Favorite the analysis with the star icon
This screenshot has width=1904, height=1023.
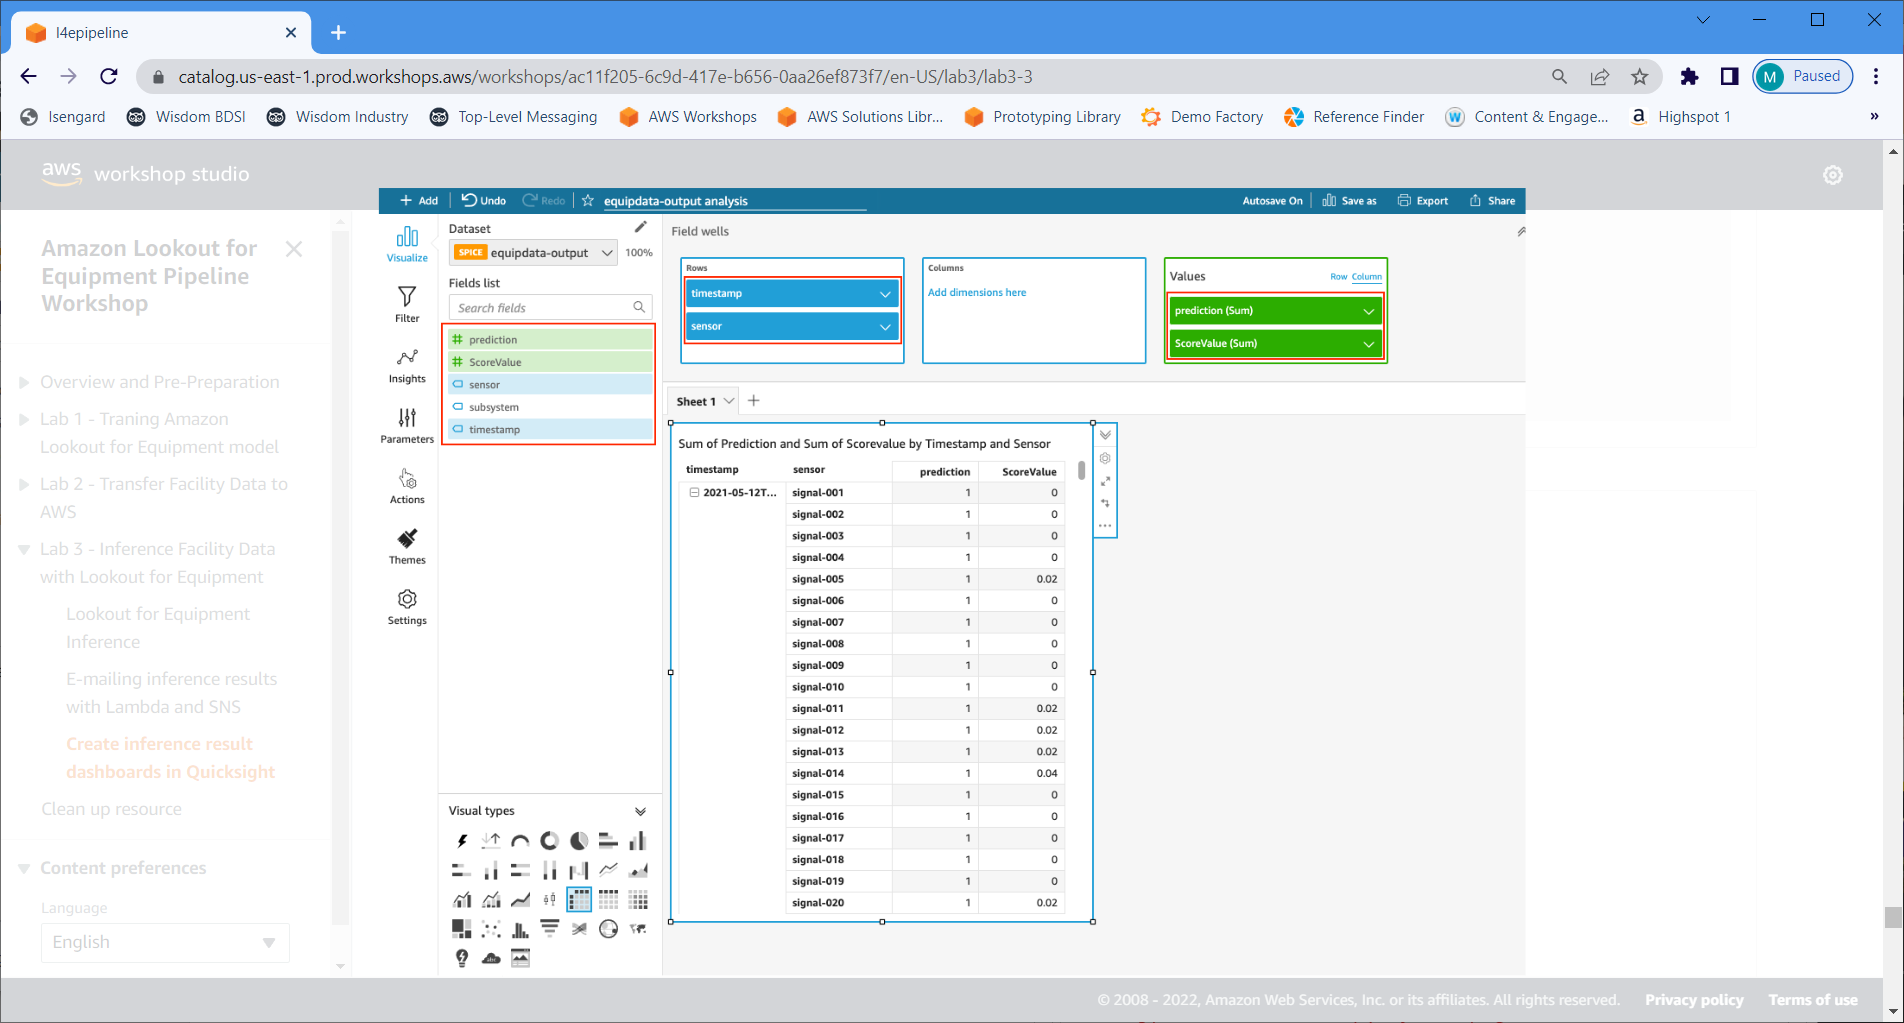[x=588, y=201]
